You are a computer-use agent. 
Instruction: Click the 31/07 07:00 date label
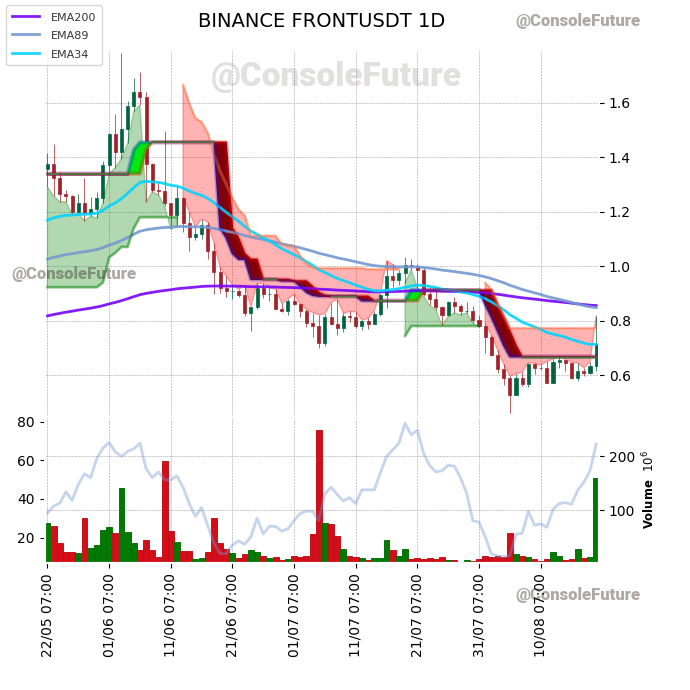(x=478, y=616)
